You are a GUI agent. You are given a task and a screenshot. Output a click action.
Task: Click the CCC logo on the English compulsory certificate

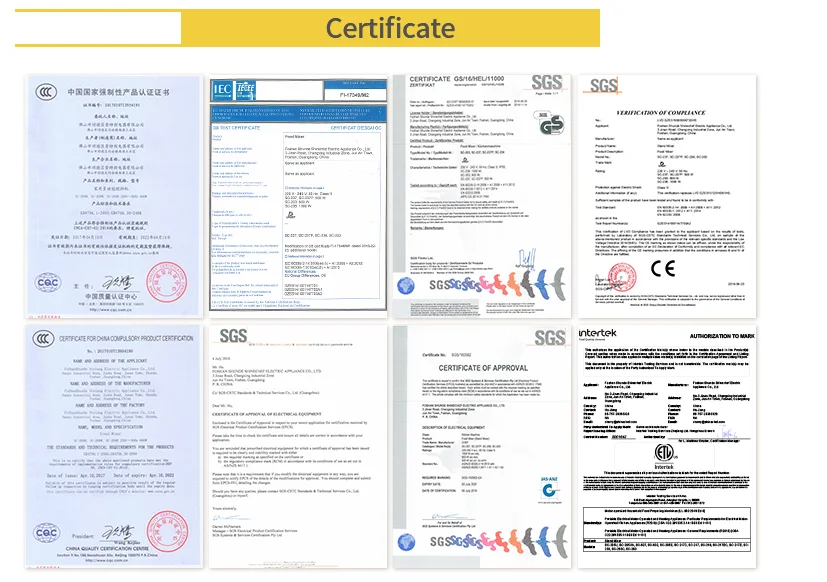43,338
